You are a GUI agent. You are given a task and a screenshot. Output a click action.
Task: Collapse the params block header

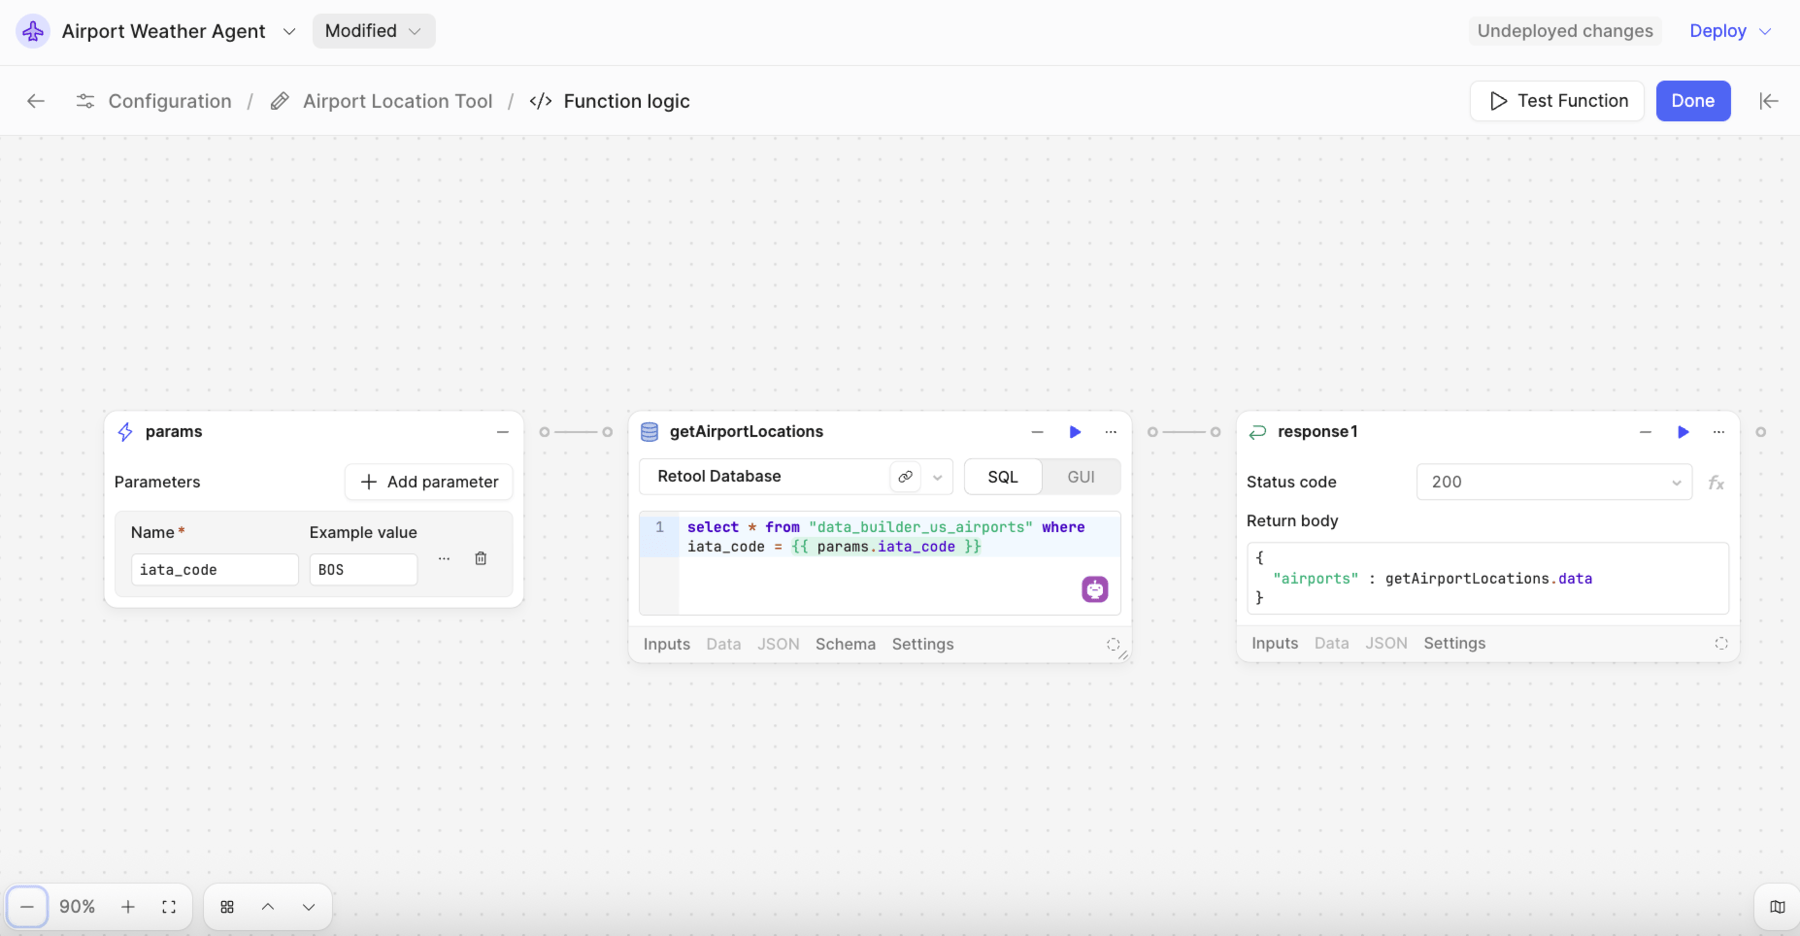[x=502, y=431]
